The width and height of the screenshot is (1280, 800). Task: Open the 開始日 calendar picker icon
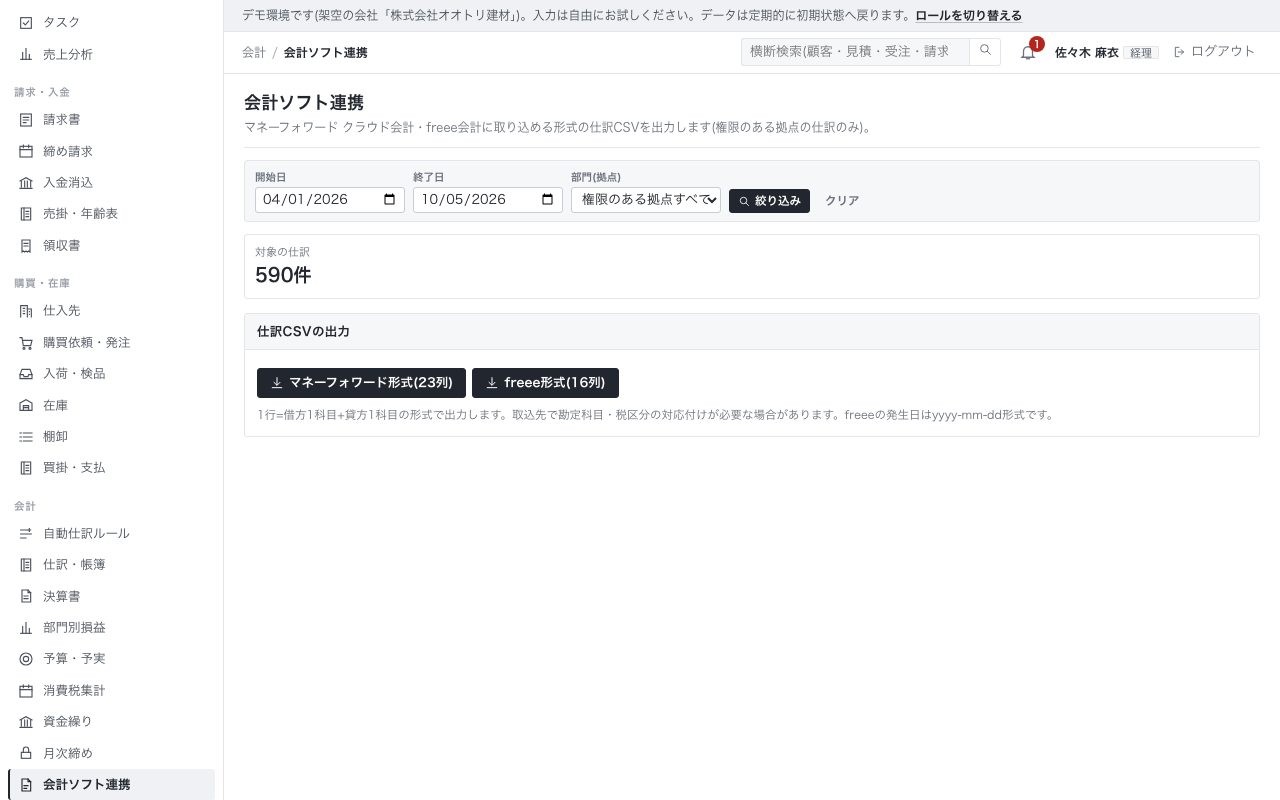[x=389, y=199]
